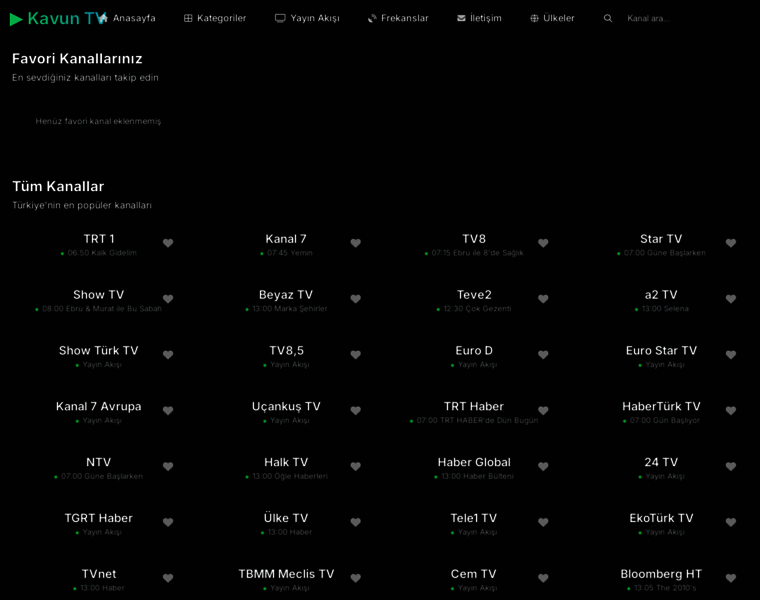Favorite a2 TV with heart icon
Screen dimensions: 760x600
tap(731, 299)
